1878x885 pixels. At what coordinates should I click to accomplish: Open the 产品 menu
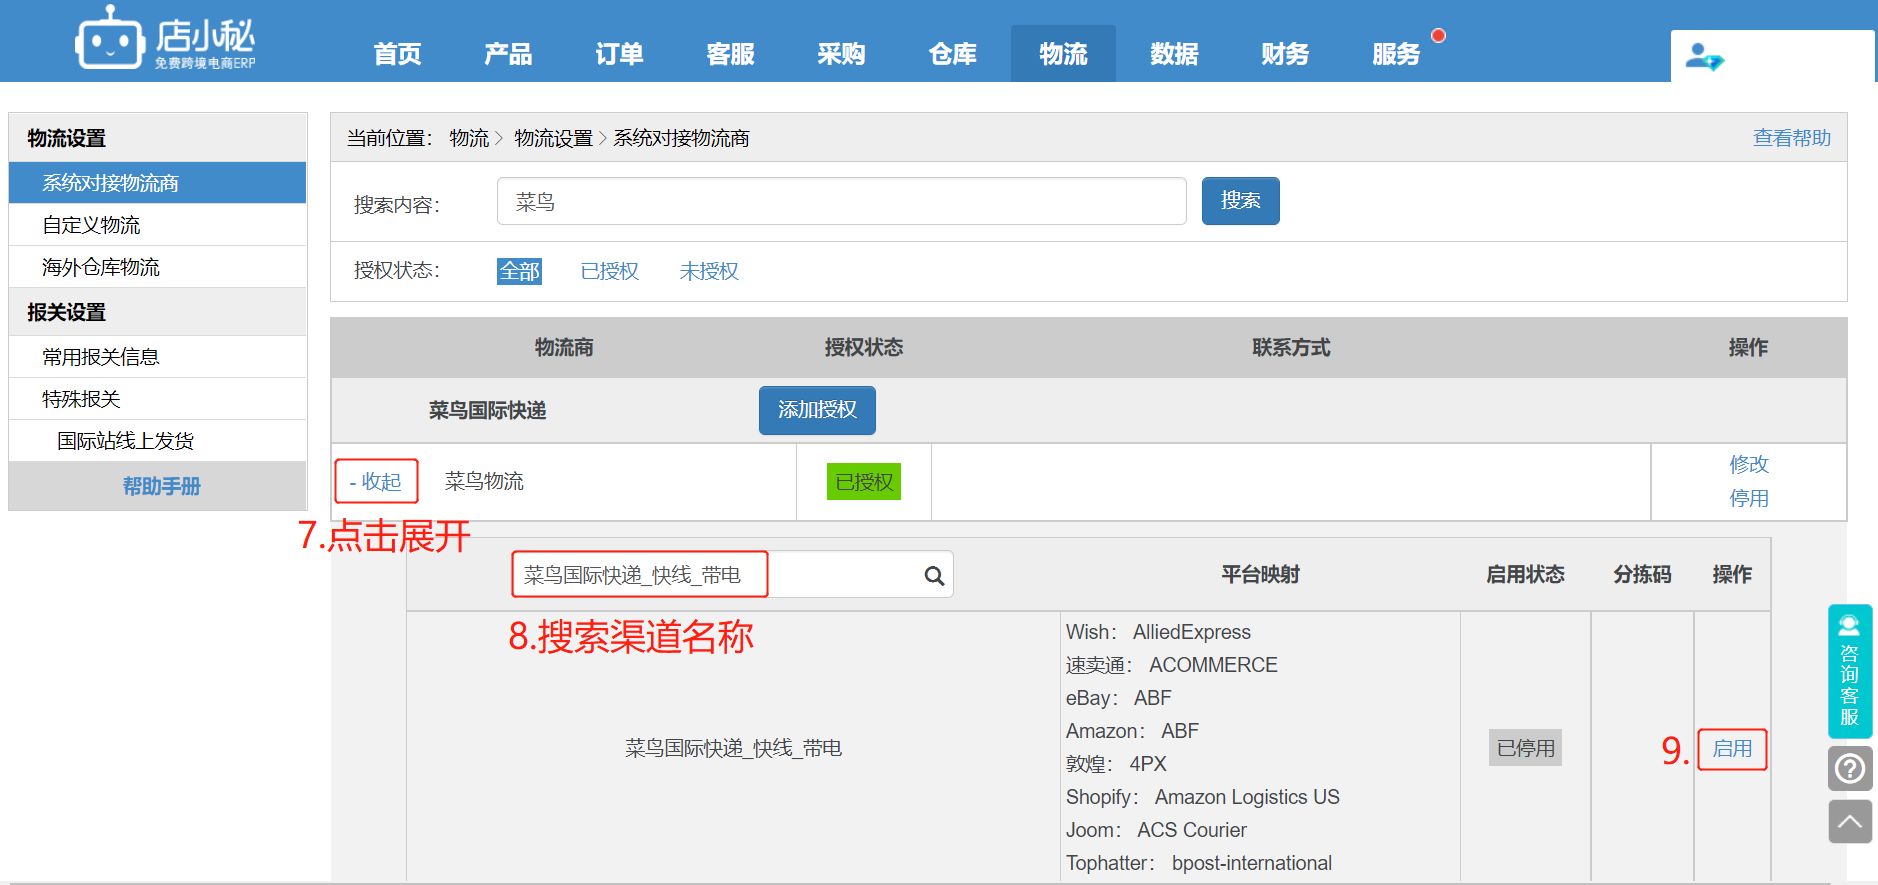point(508,54)
